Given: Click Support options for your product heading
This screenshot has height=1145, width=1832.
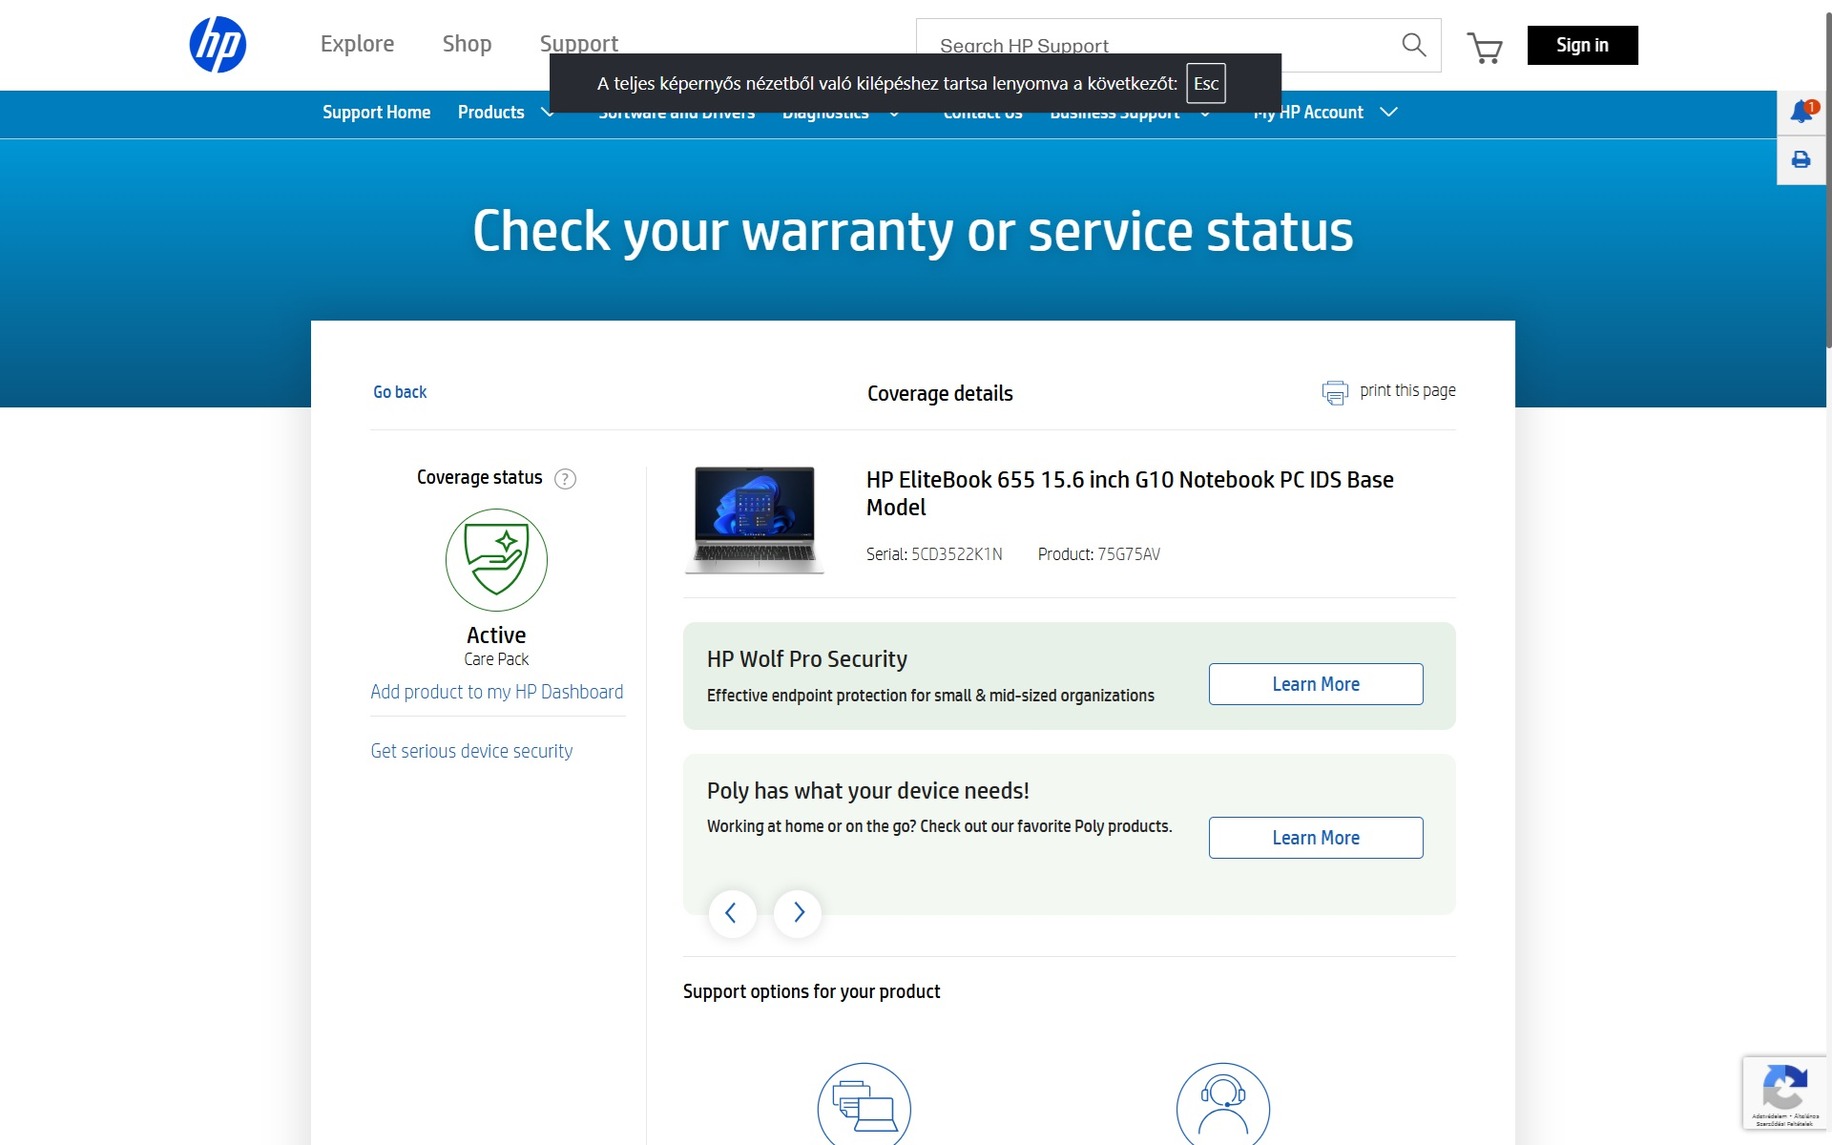Looking at the screenshot, I should point(812,991).
